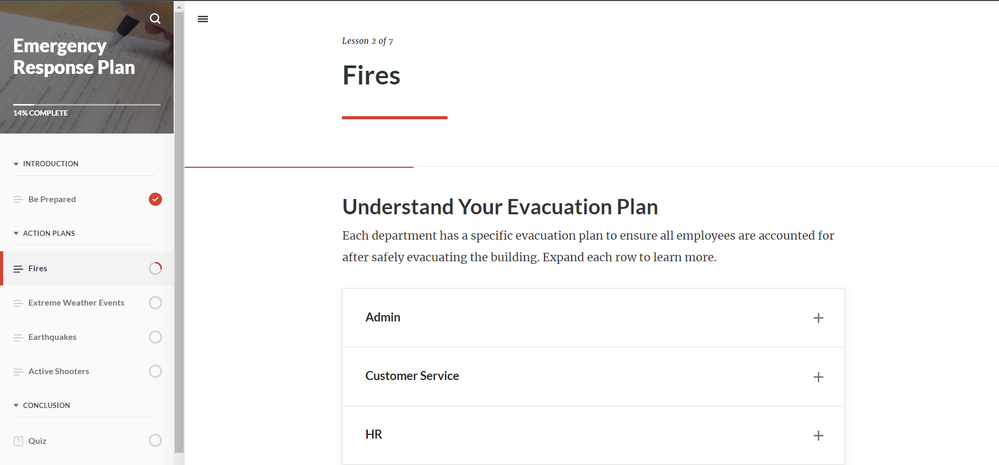The width and height of the screenshot is (999, 465).
Task: Click the sidebar vertical scrollbar
Action: tap(179, 230)
